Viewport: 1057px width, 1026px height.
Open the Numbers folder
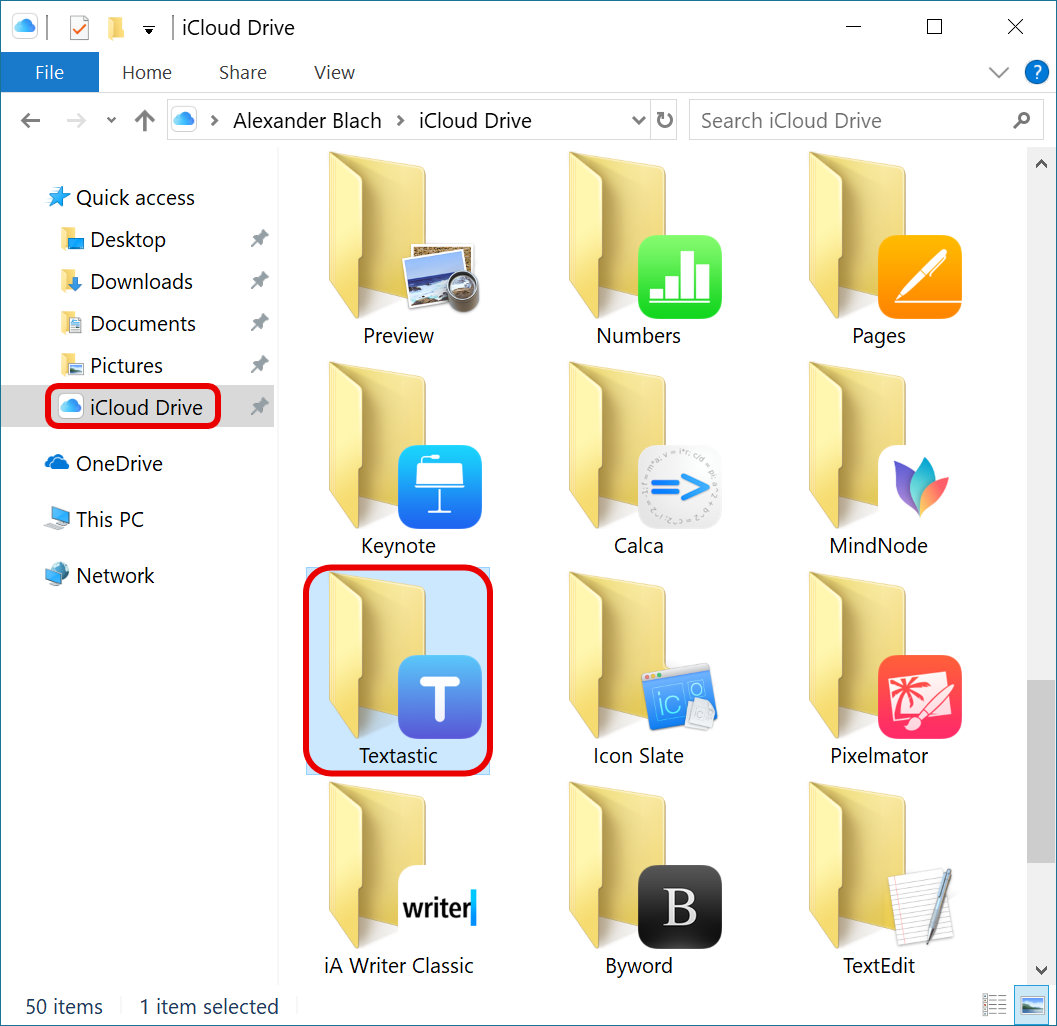638,249
